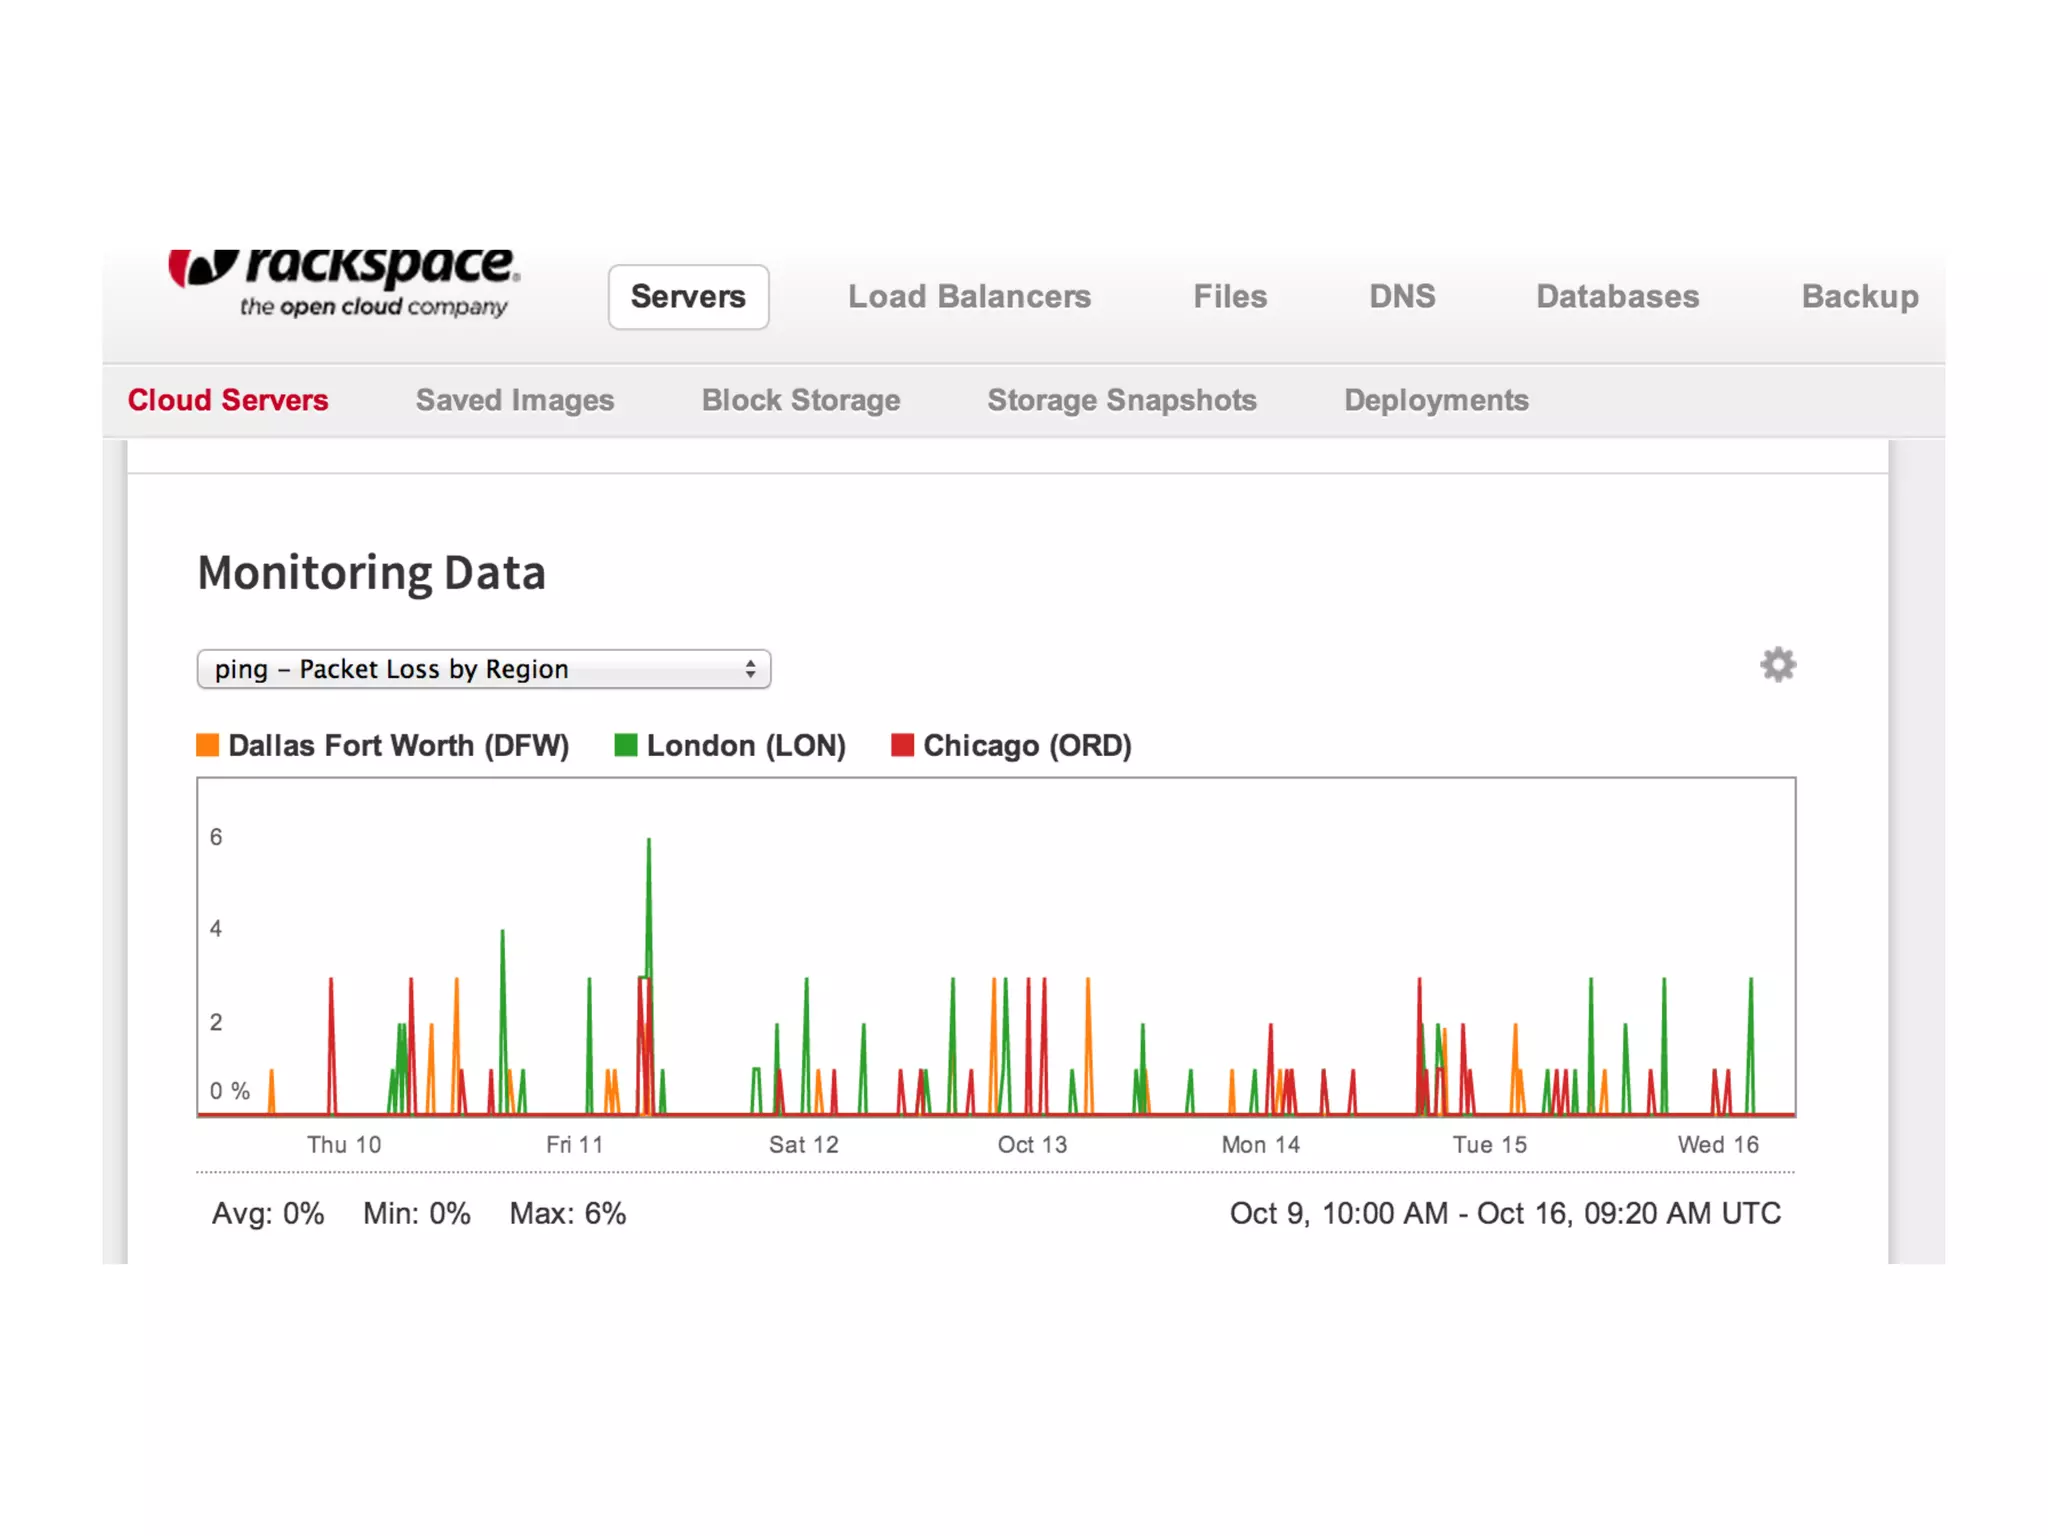Open the Storage Snapshots page
Screen dimensions: 2048x1536
click(1122, 400)
